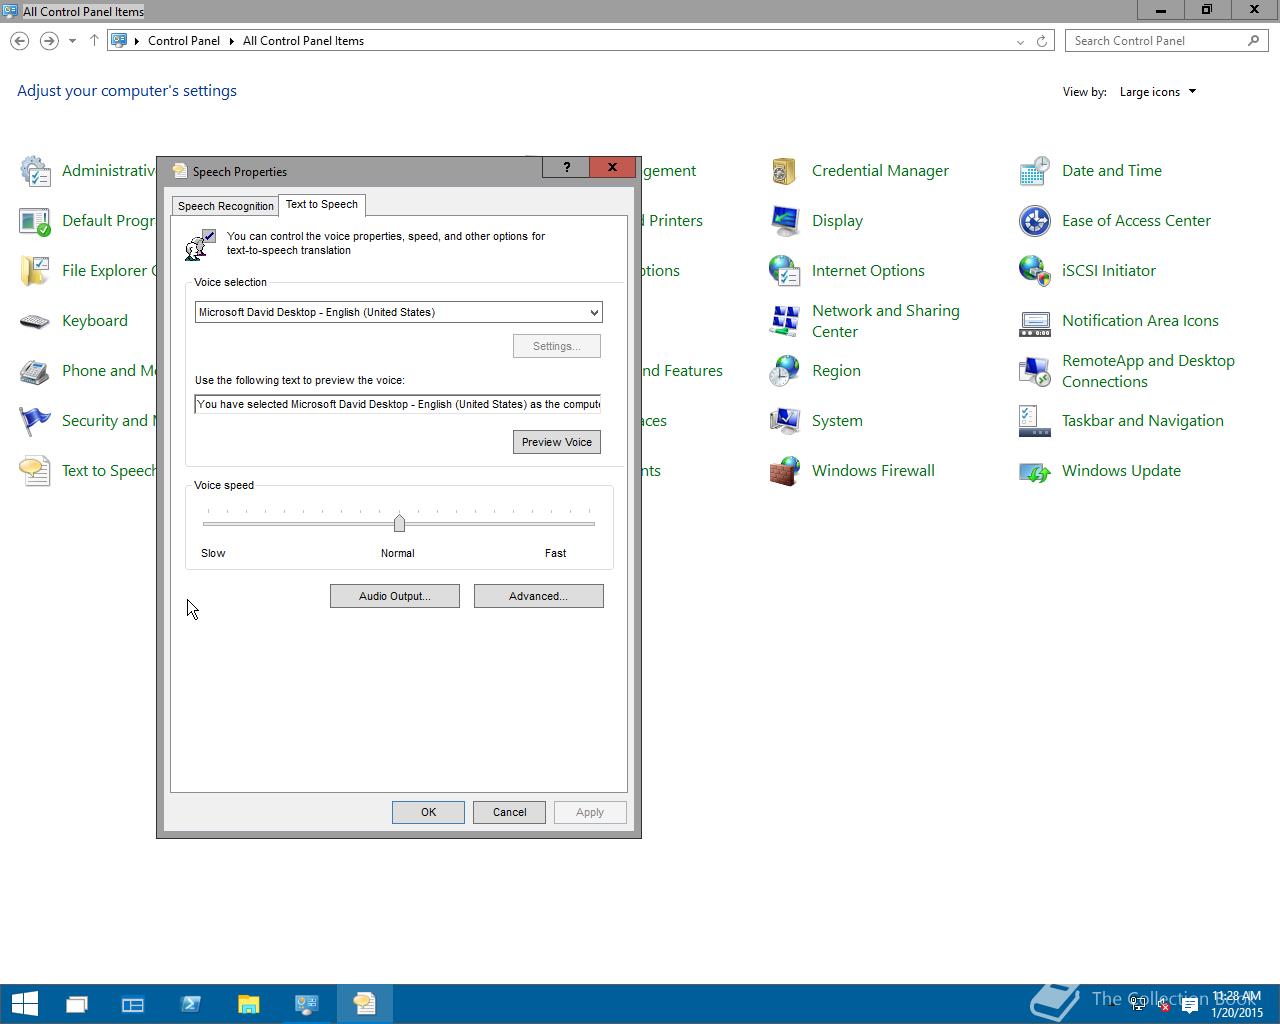Select the Text to Speech tab
The width and height of the screenshot is (1280, 1024).
pos(322,204)
